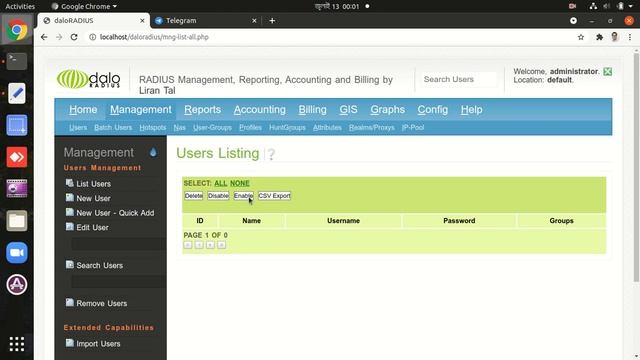The height and width of the screenshot is (360, 640).
Task: Click the icon next to Import Users
Action: pyautogui.click(x=70, y=343)
